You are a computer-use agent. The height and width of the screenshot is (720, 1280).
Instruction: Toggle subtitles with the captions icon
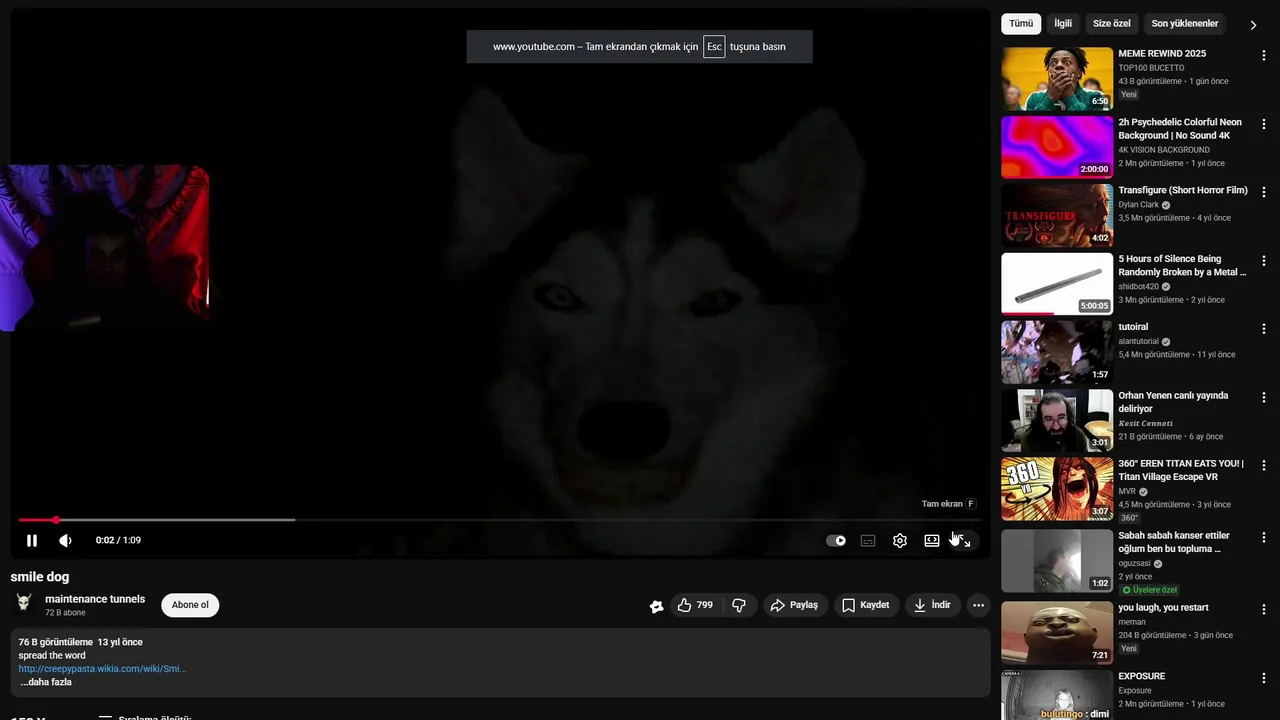(868, 541)
